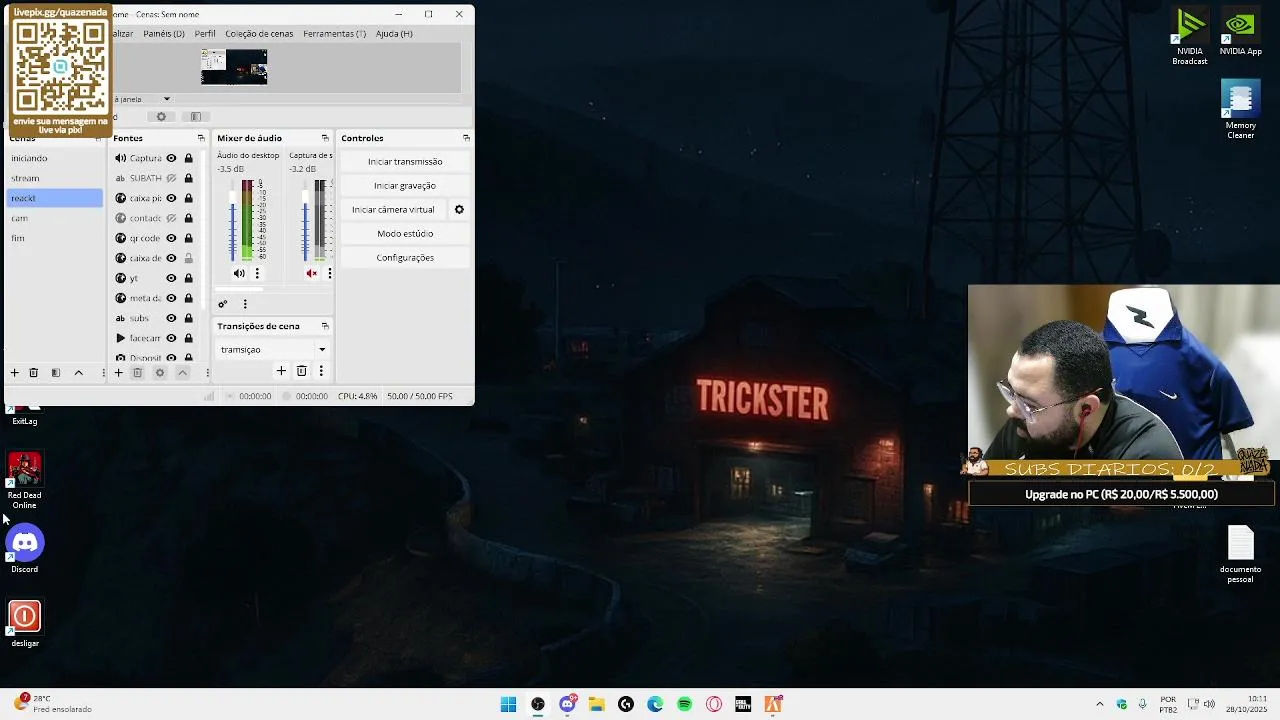Viewport: 1280px width, 720px height.
Task: Launch the NVIDIA Broadcast desktop icon
Action: [x=1190, y=37]
